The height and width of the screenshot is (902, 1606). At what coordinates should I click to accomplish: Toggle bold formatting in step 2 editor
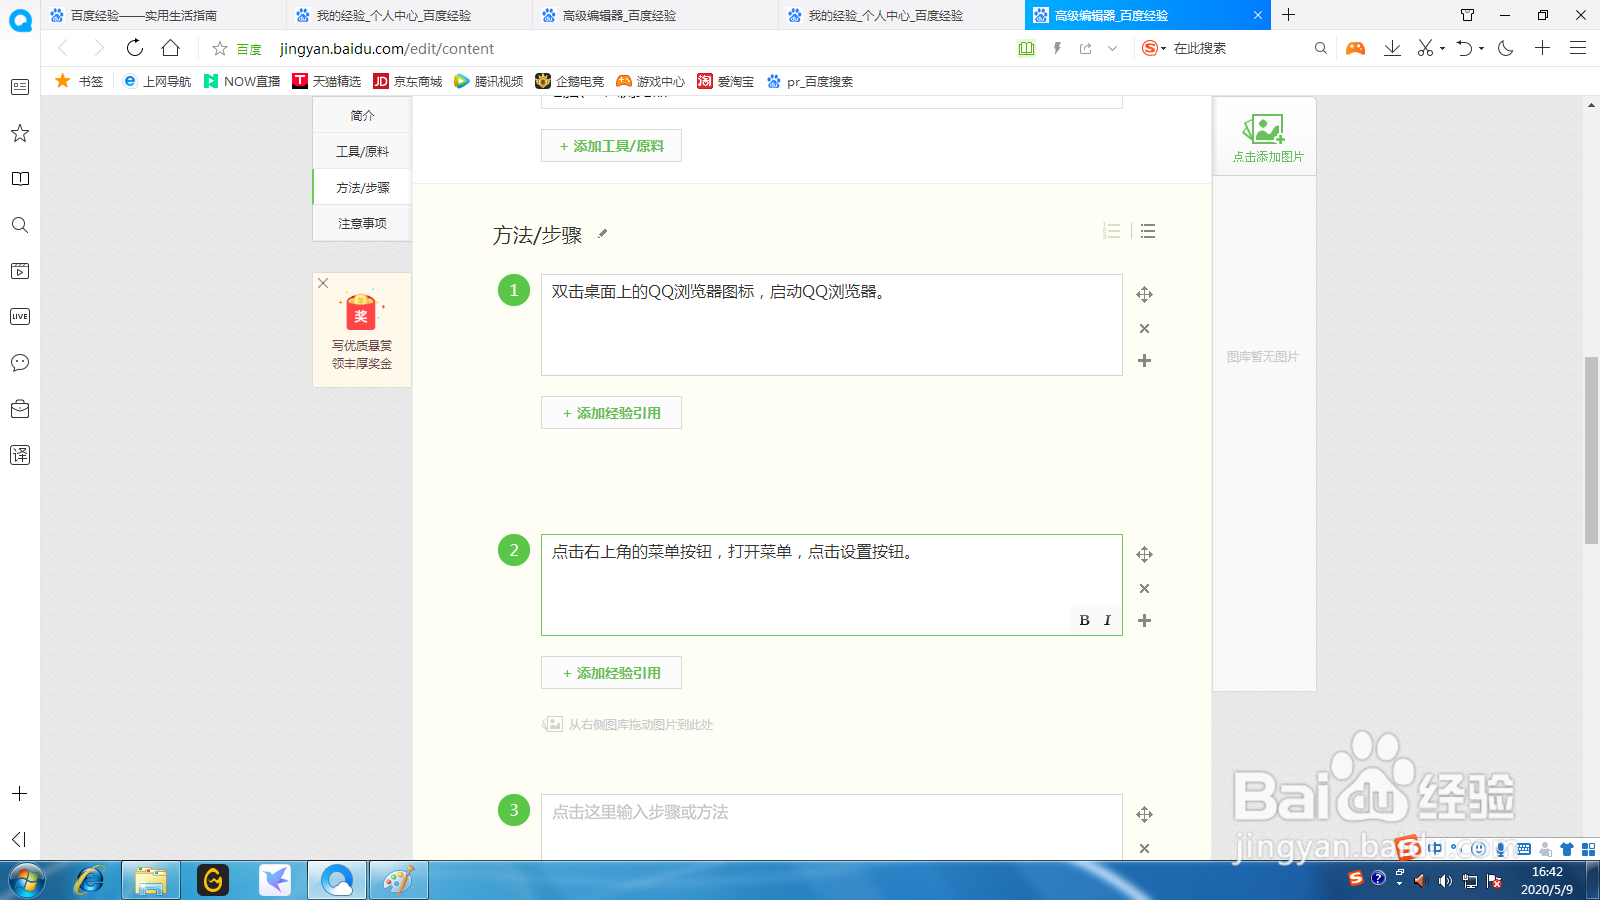pos(1084,620)
